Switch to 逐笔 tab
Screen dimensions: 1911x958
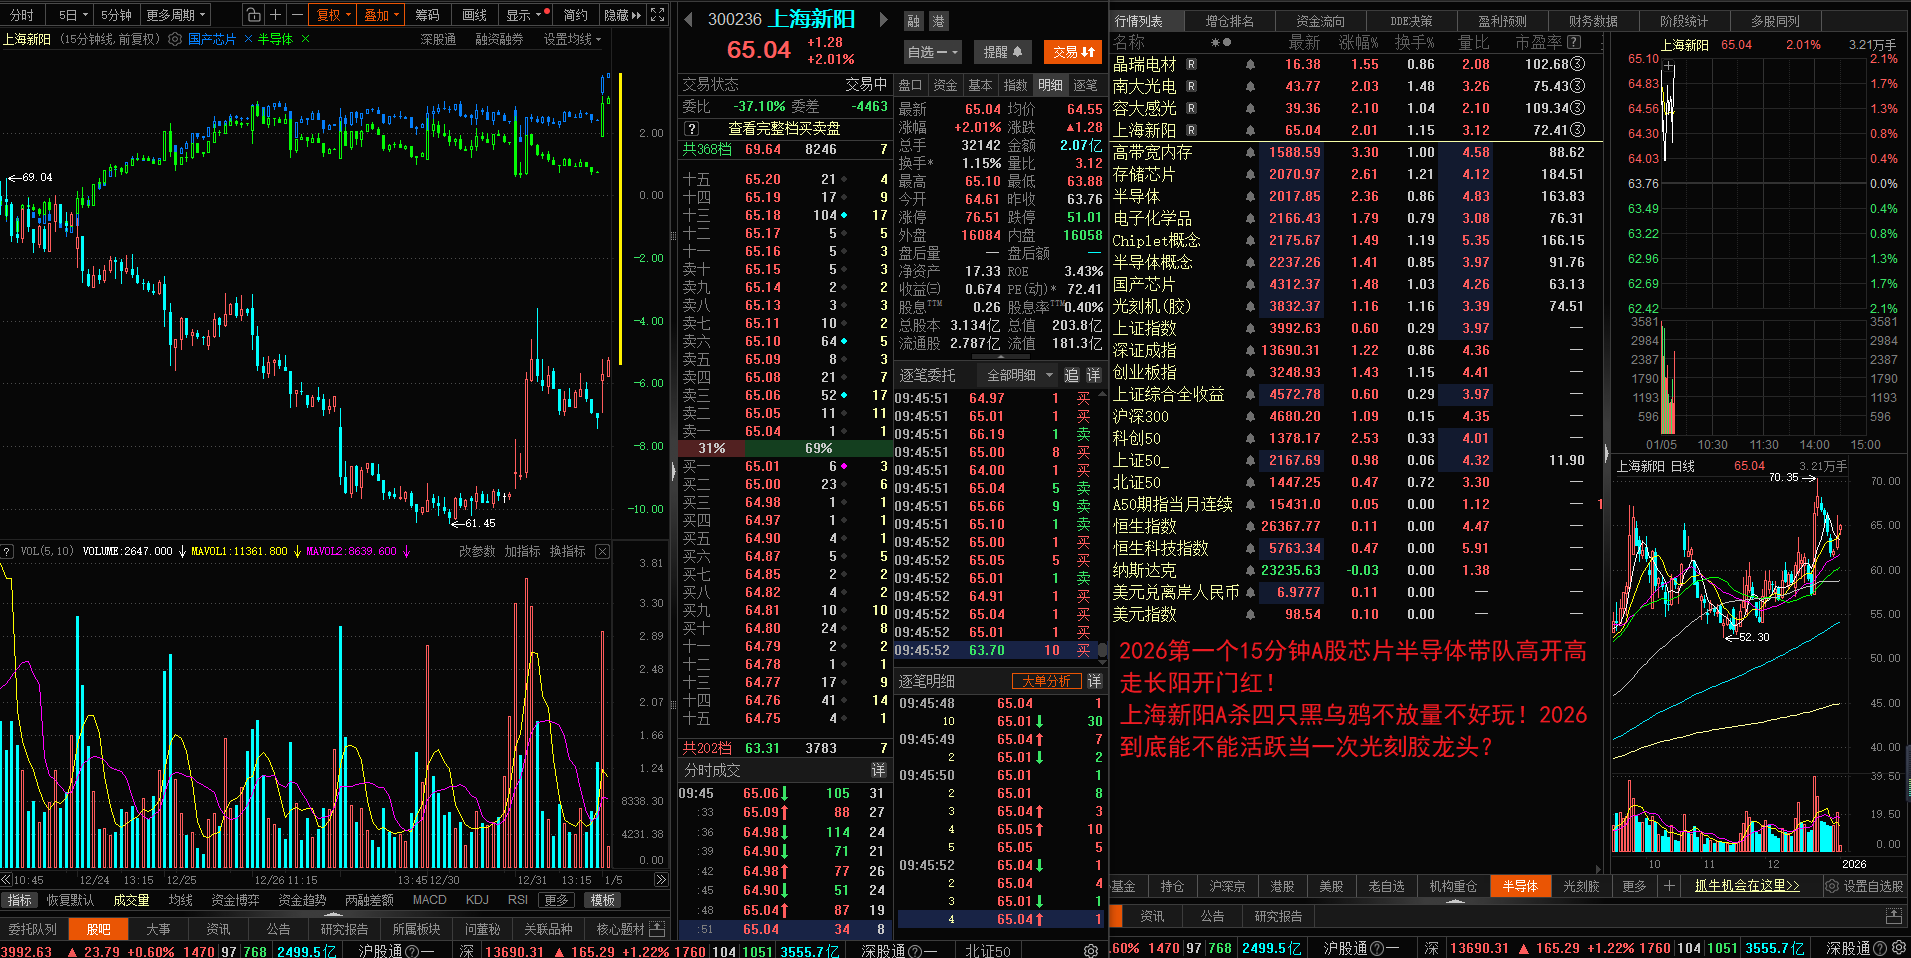[1085, 85]
